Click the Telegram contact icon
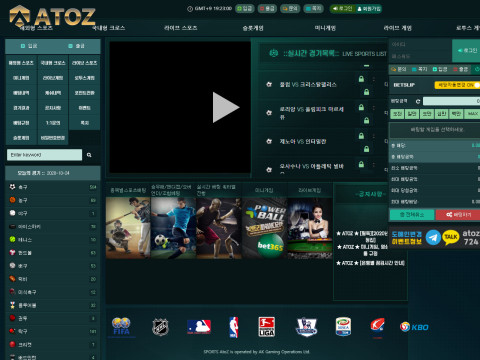 coord(433,238)
